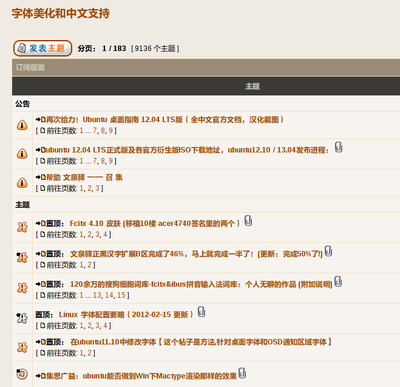400x387 pixels.
Task: Click sticky icon beside Fcitx 4.10 皮肤 topic
Action: tap(22, 228)
